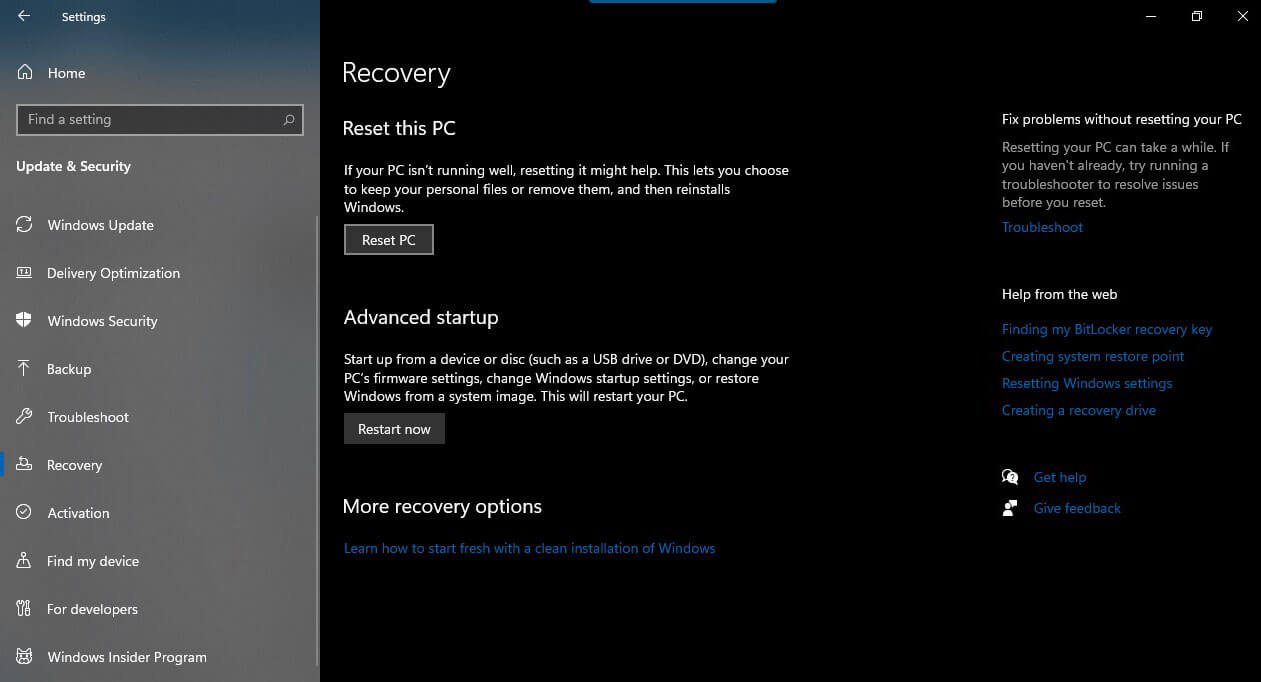This screenshot has height=682, width=1261.
Task: Select the Windows Update sidebar icon
Action: pyautogui.click(x=24, y=225)
